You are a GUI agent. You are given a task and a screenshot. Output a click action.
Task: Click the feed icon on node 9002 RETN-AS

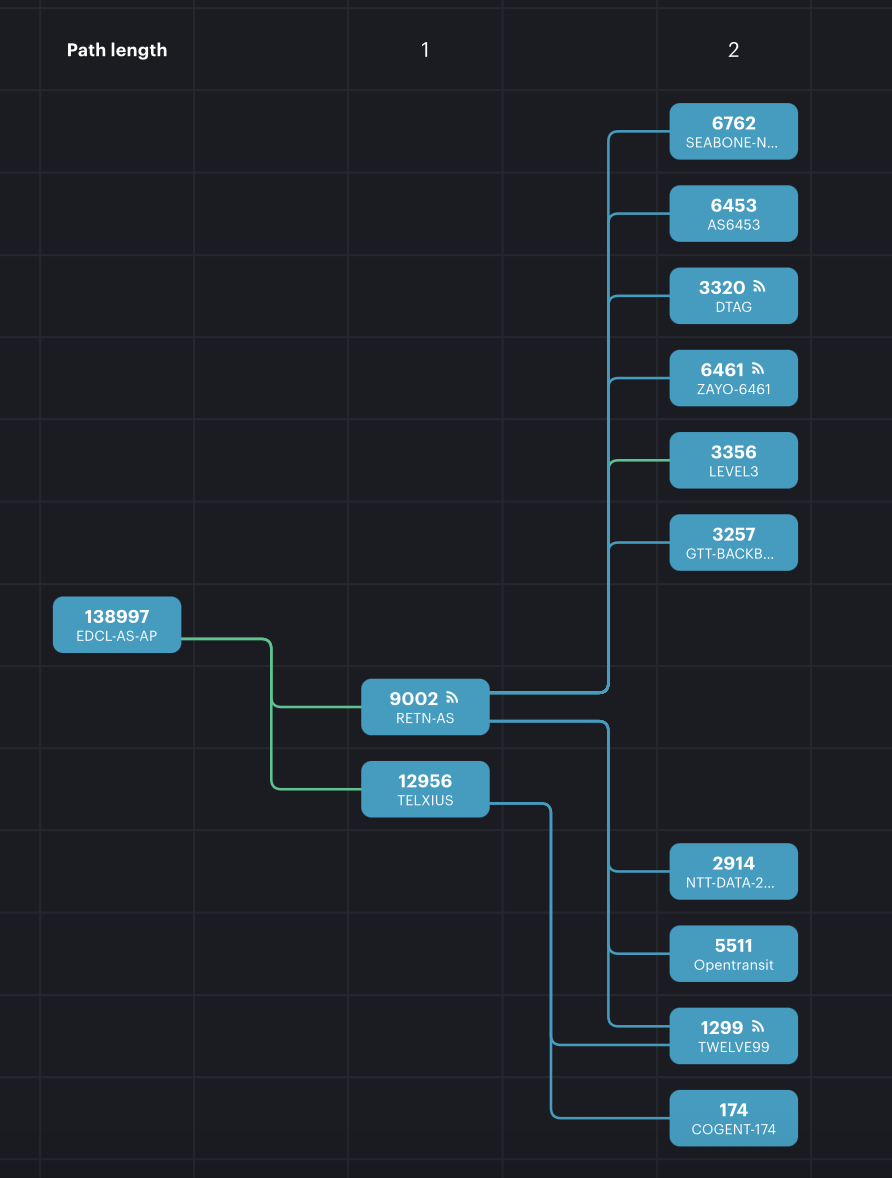(452, 698)
